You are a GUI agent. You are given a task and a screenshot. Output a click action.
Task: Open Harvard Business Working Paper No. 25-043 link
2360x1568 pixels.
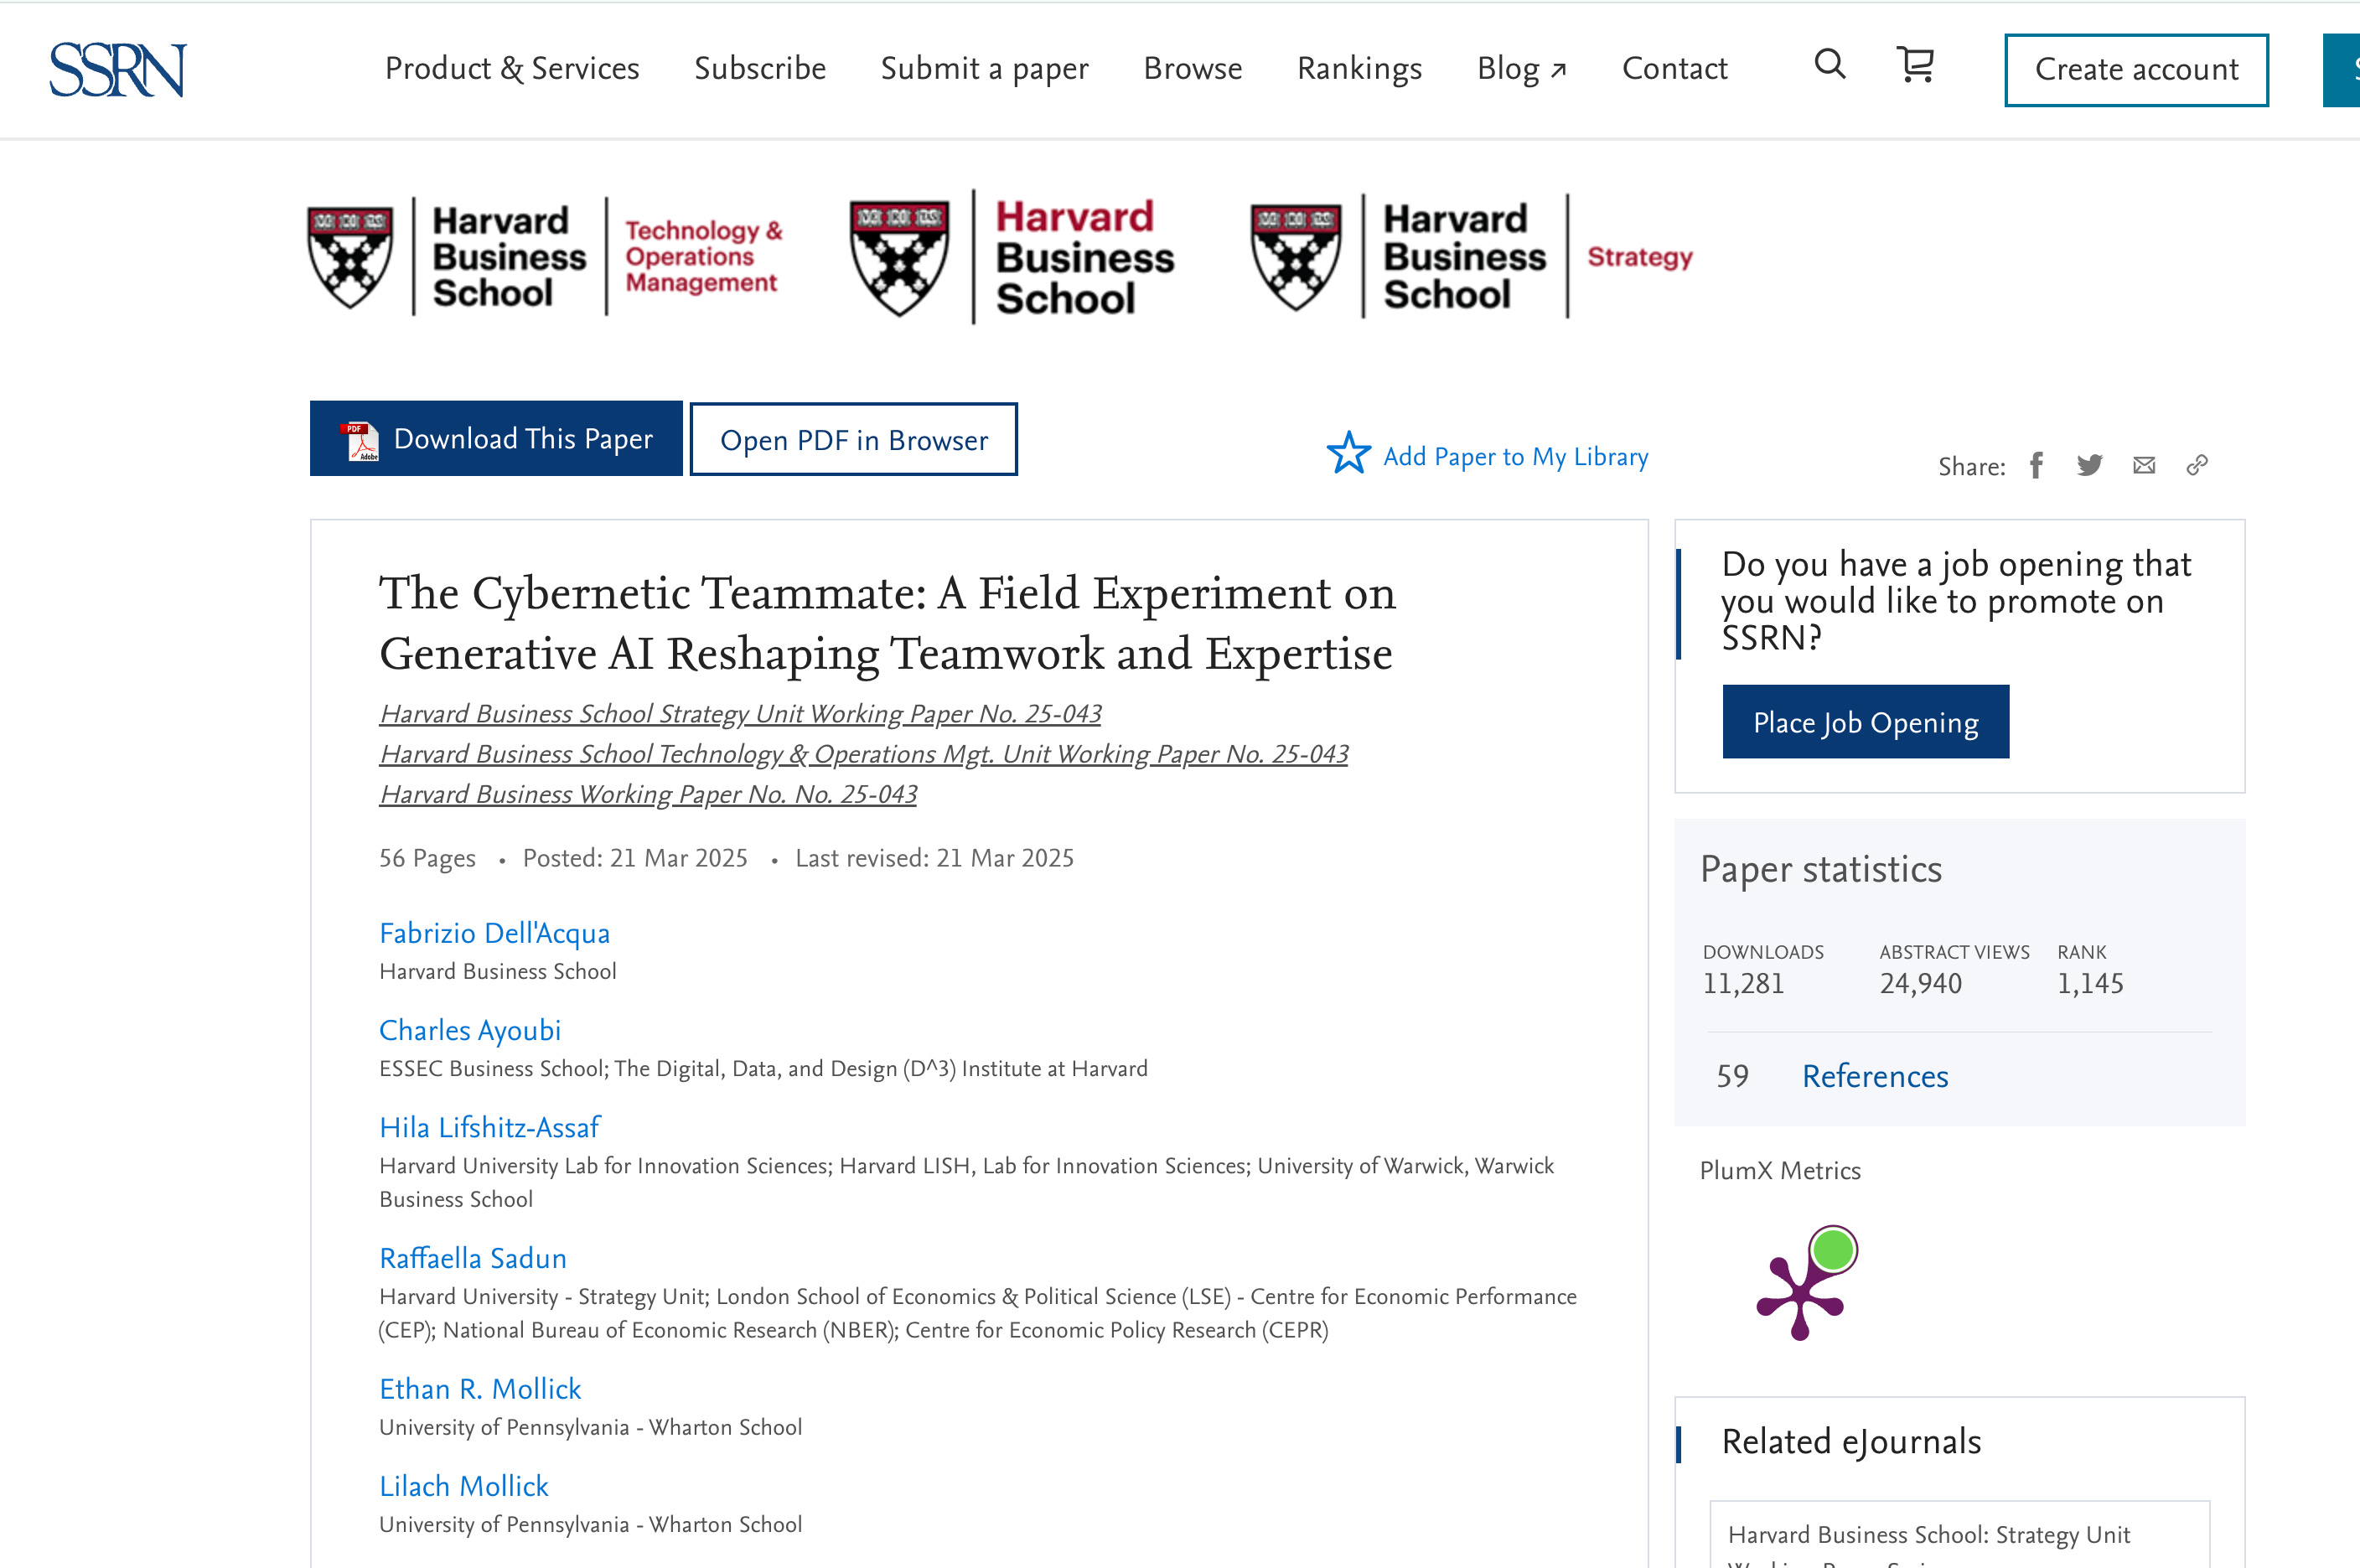coord(648,794)
